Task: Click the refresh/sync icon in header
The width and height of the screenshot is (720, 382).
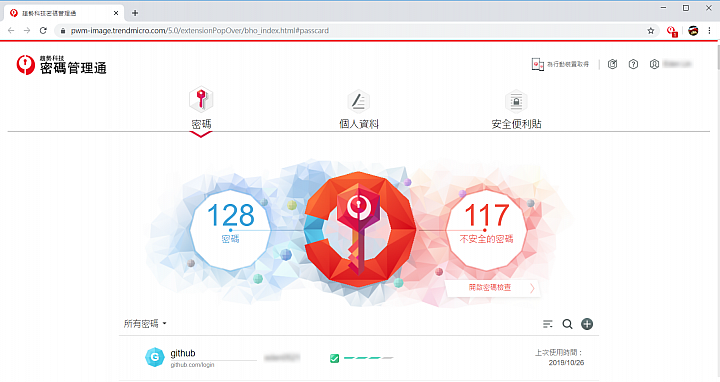Action: pyautogui.click(x=612, y=64)
